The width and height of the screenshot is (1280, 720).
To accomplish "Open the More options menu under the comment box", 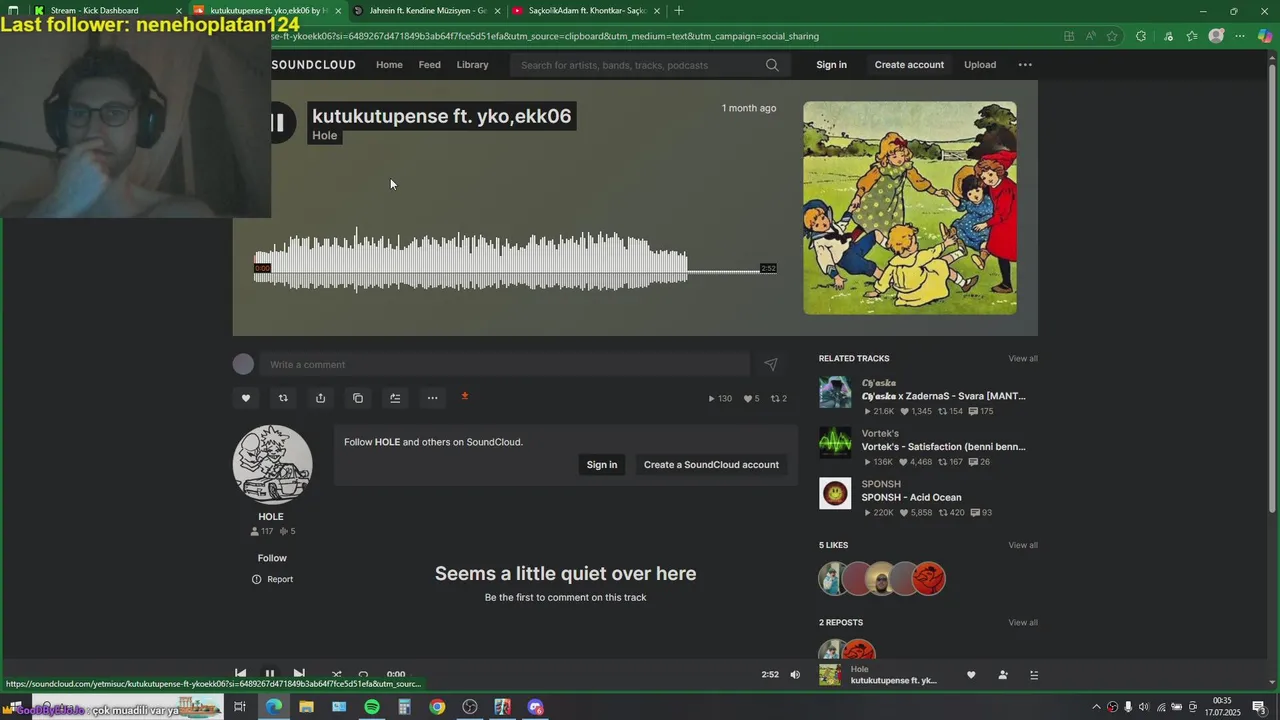I will pyautogui.click(x=432, y=398).
